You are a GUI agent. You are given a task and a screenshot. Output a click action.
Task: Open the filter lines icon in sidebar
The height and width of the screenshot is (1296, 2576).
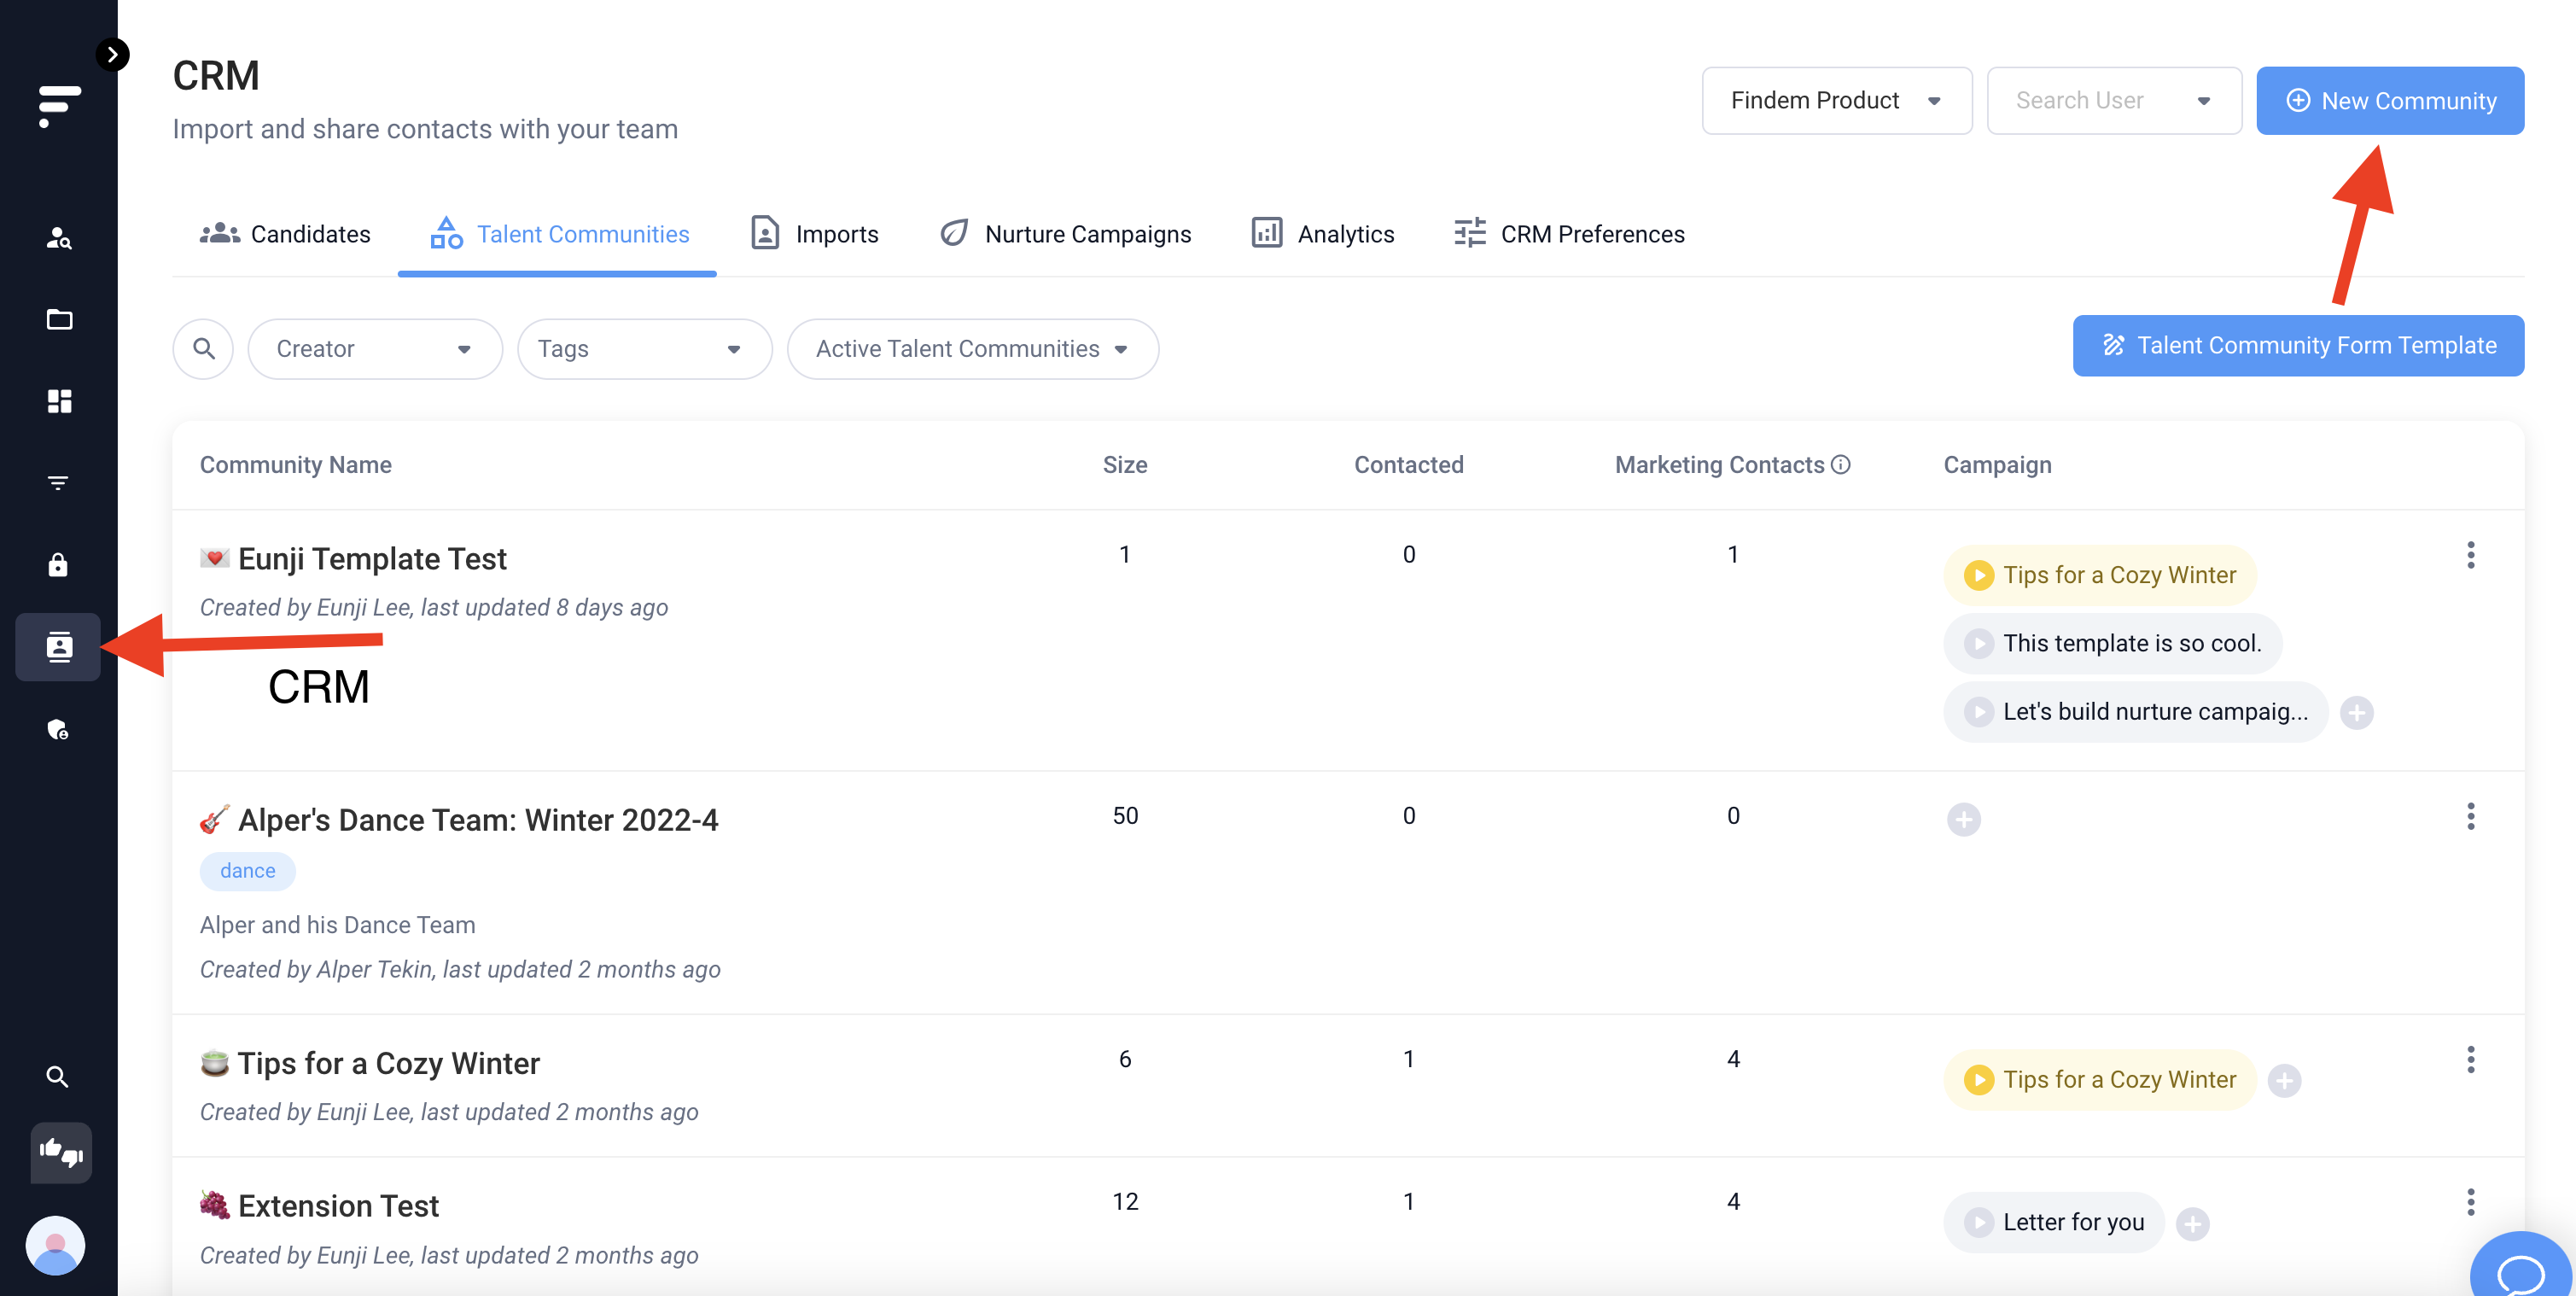(x=59, y=483)
